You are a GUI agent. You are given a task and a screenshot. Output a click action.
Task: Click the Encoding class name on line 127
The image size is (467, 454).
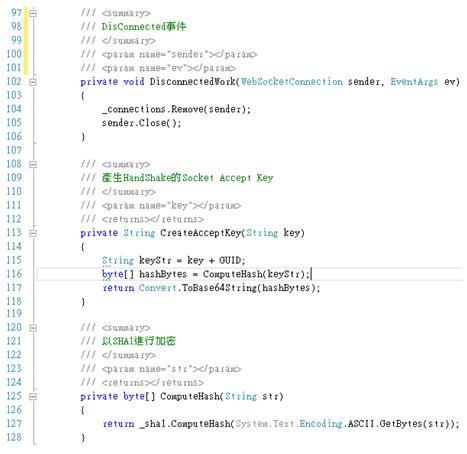[x=321, y=424]
